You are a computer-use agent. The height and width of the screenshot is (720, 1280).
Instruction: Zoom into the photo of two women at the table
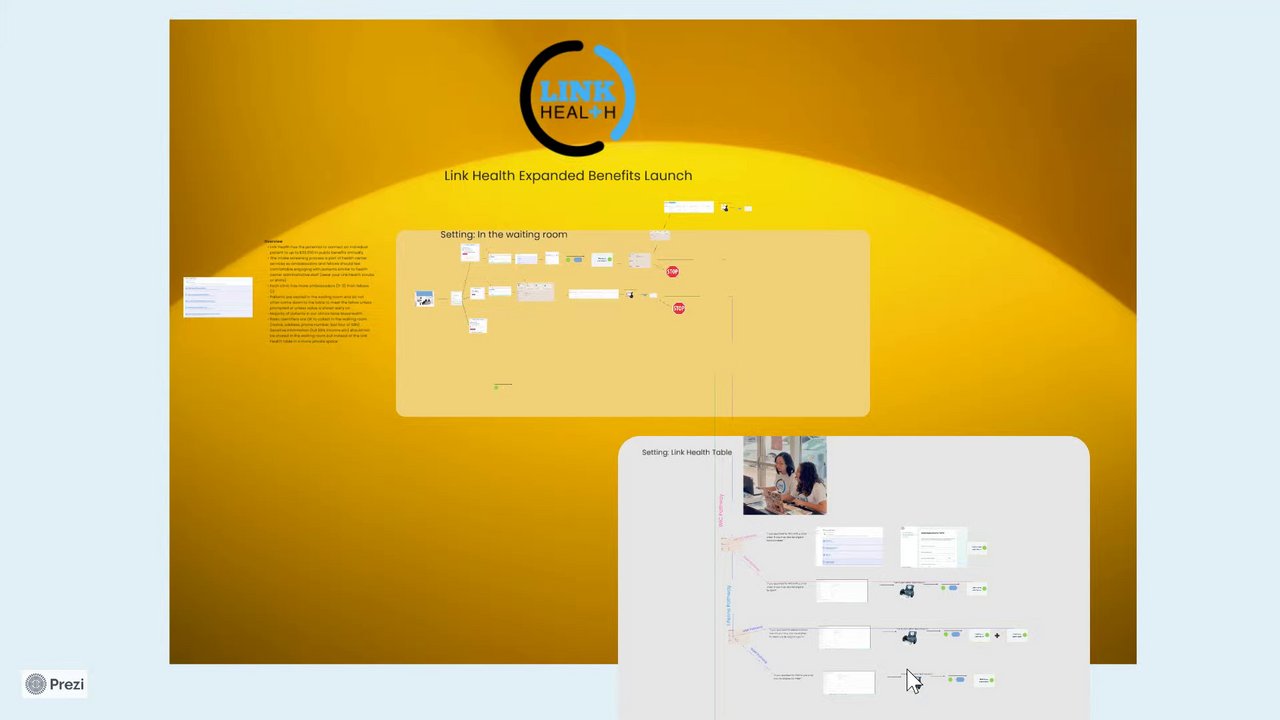click(785, 475)
